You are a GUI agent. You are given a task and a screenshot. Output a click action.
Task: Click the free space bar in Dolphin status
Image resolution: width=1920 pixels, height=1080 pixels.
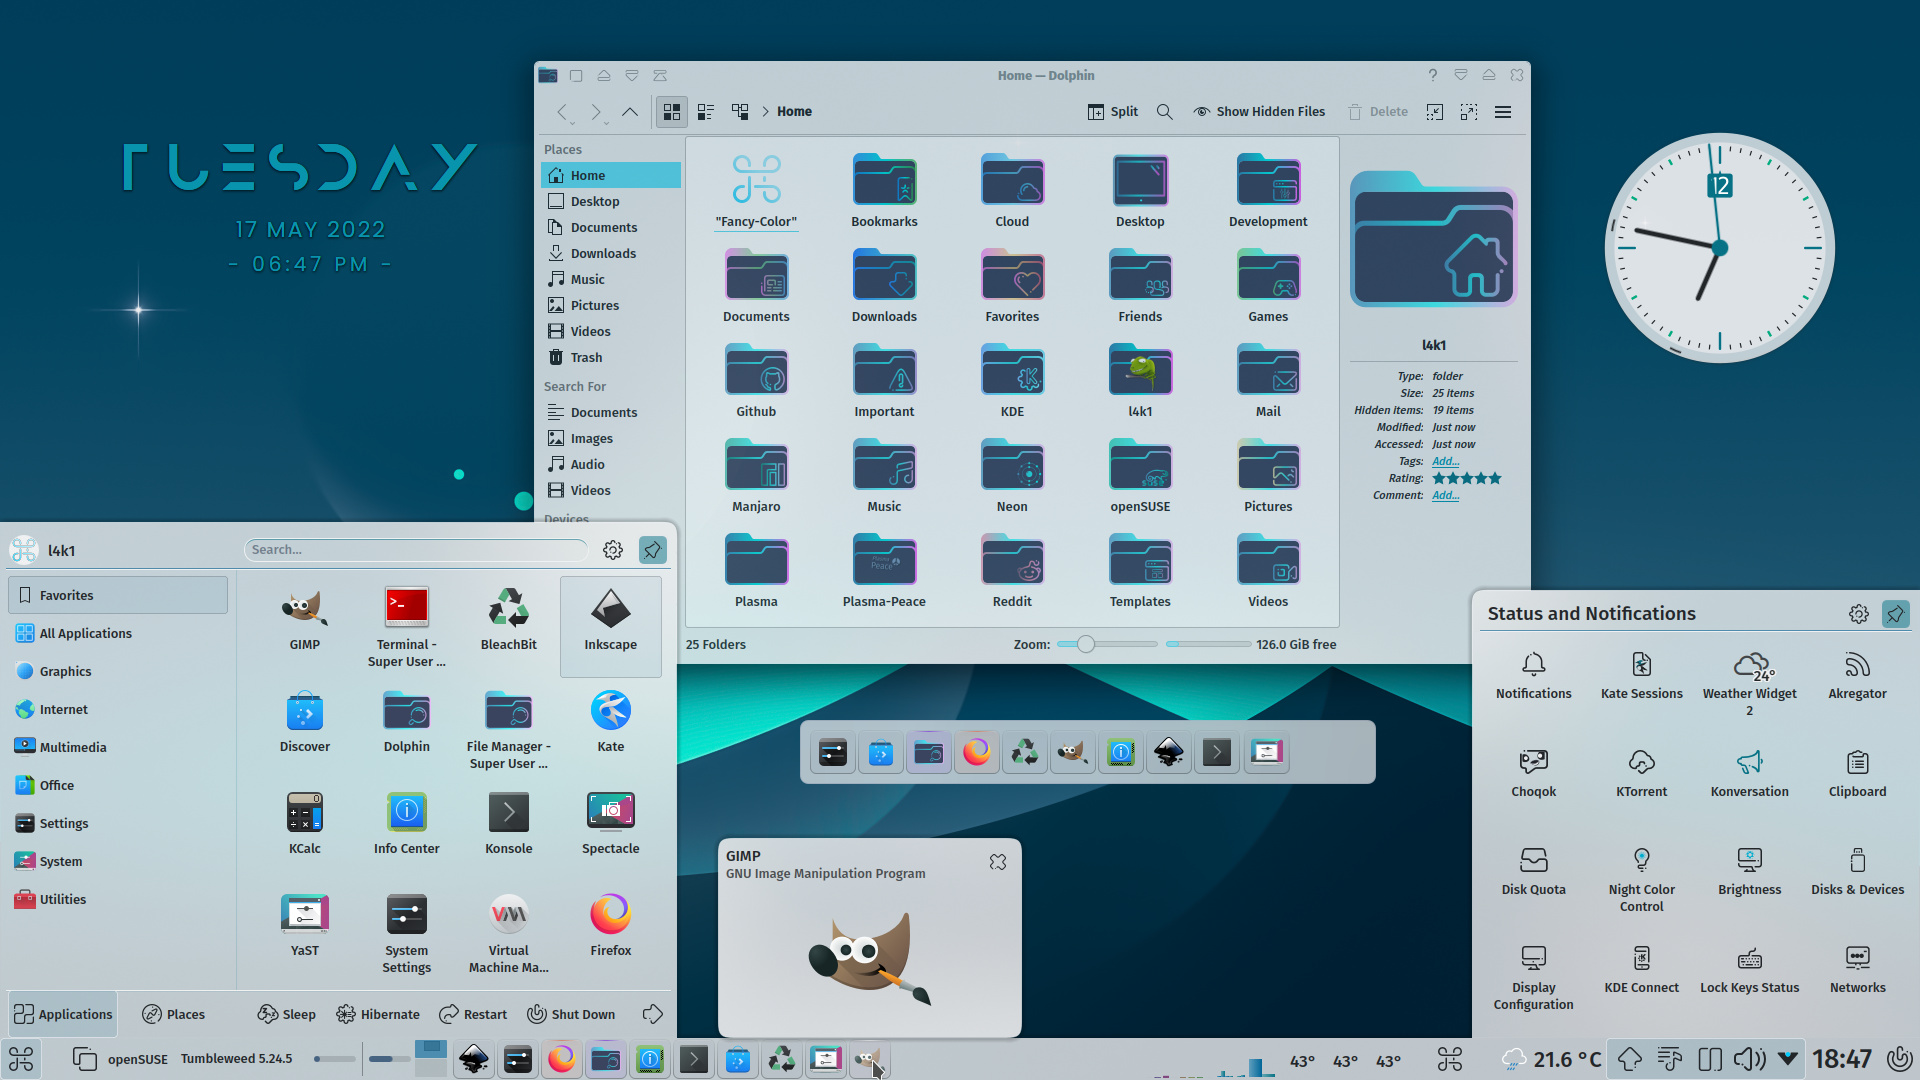tap(1208, 644)
